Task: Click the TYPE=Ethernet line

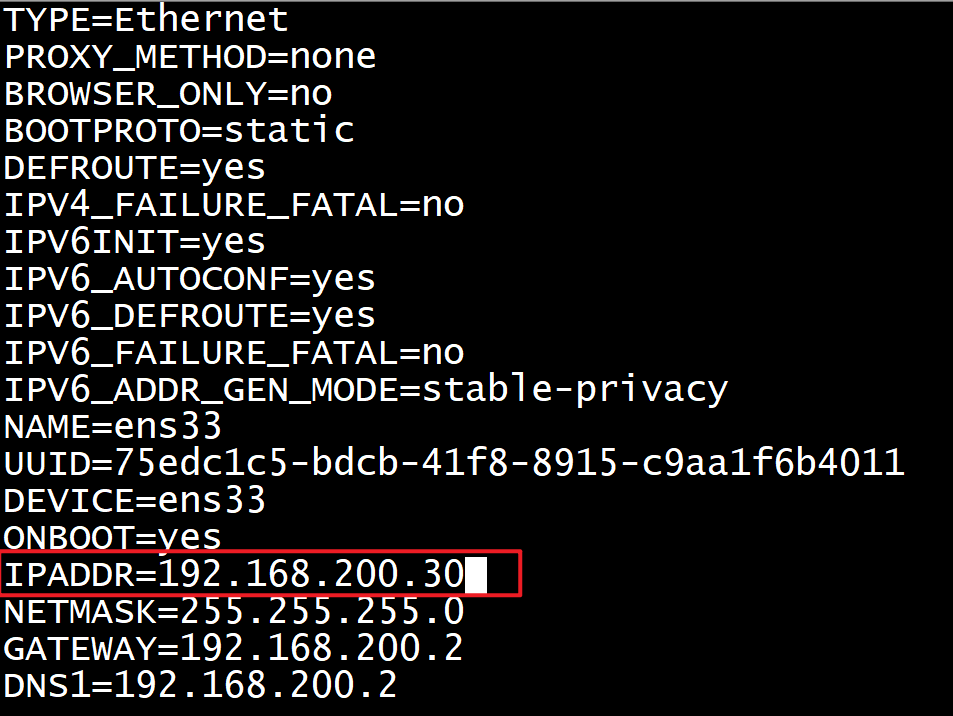Action: tap(146, 19)
